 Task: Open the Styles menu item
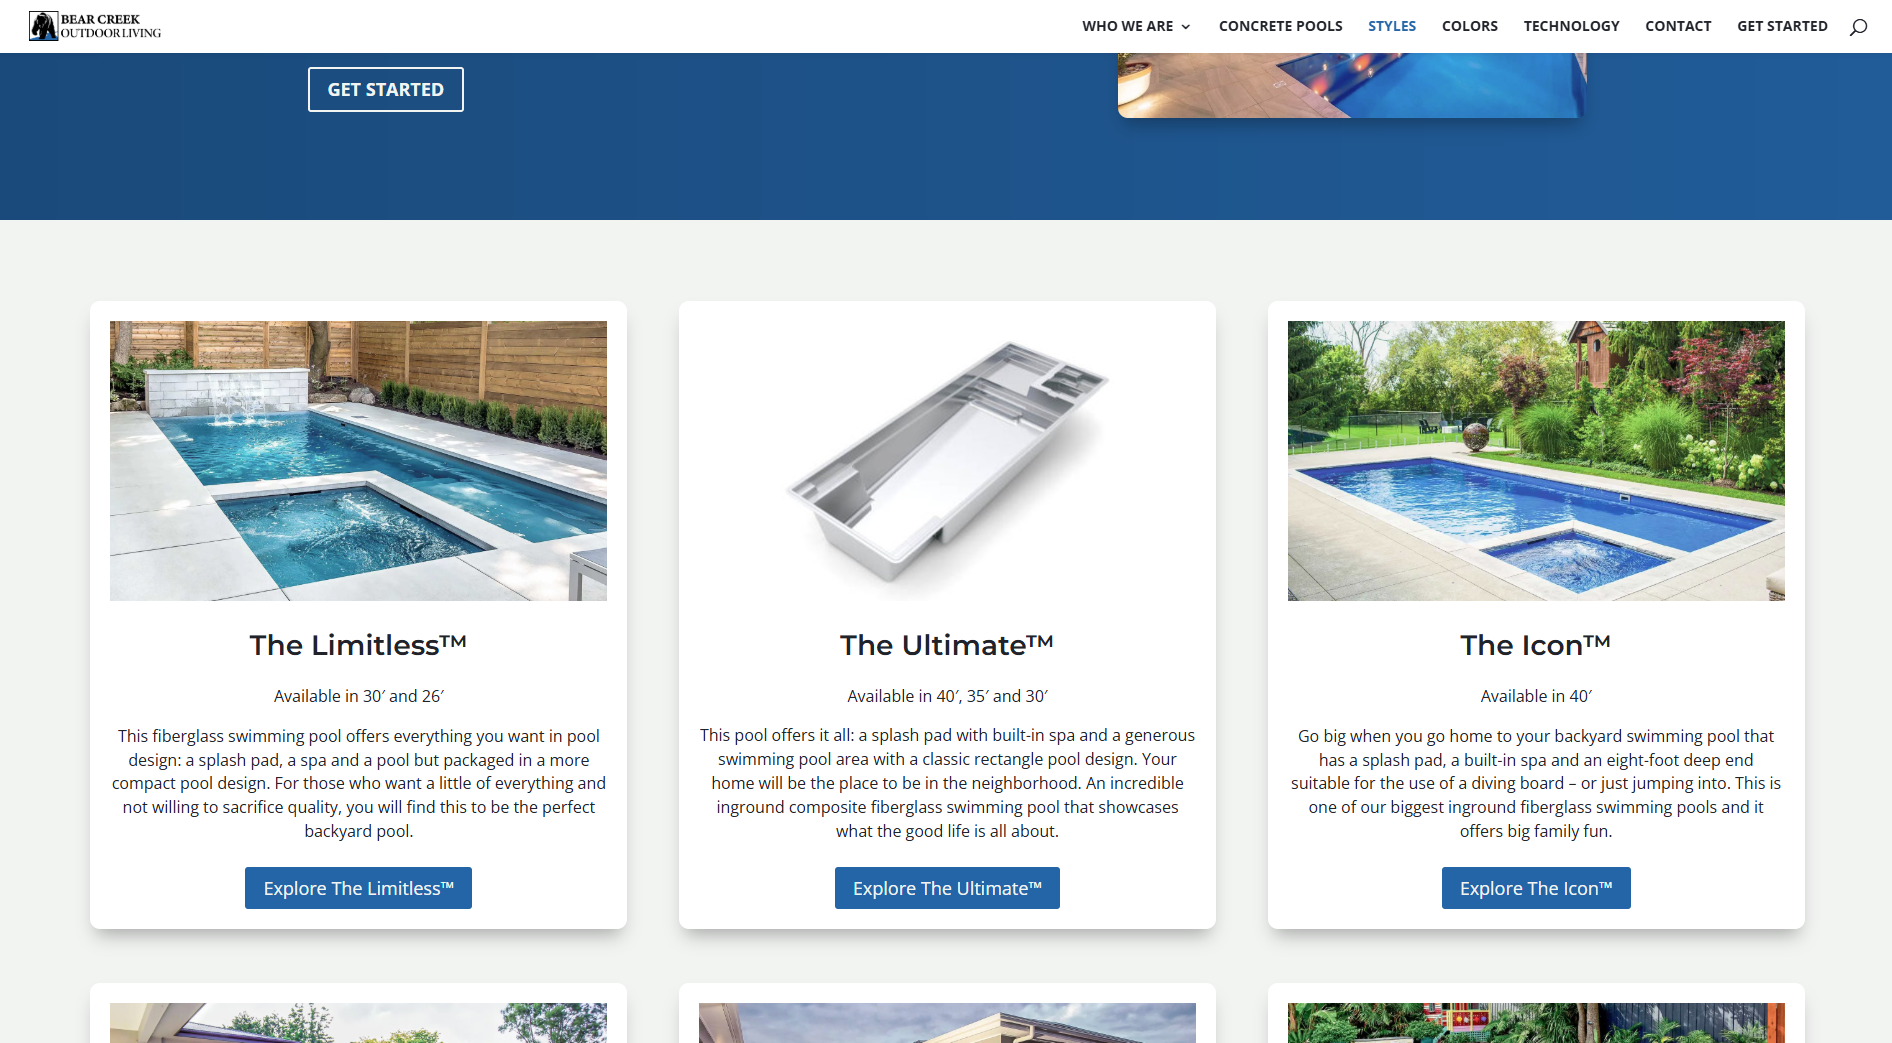pyautogui.click(x=1392, y=26)
